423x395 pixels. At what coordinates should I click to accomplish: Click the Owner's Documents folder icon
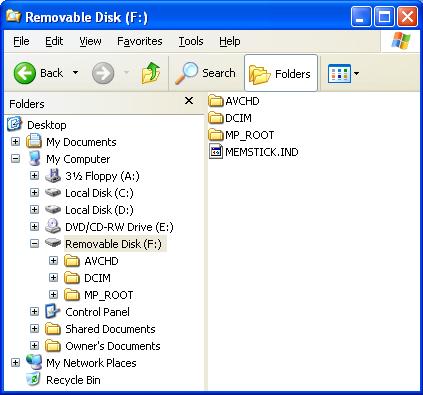click(53, 346)
